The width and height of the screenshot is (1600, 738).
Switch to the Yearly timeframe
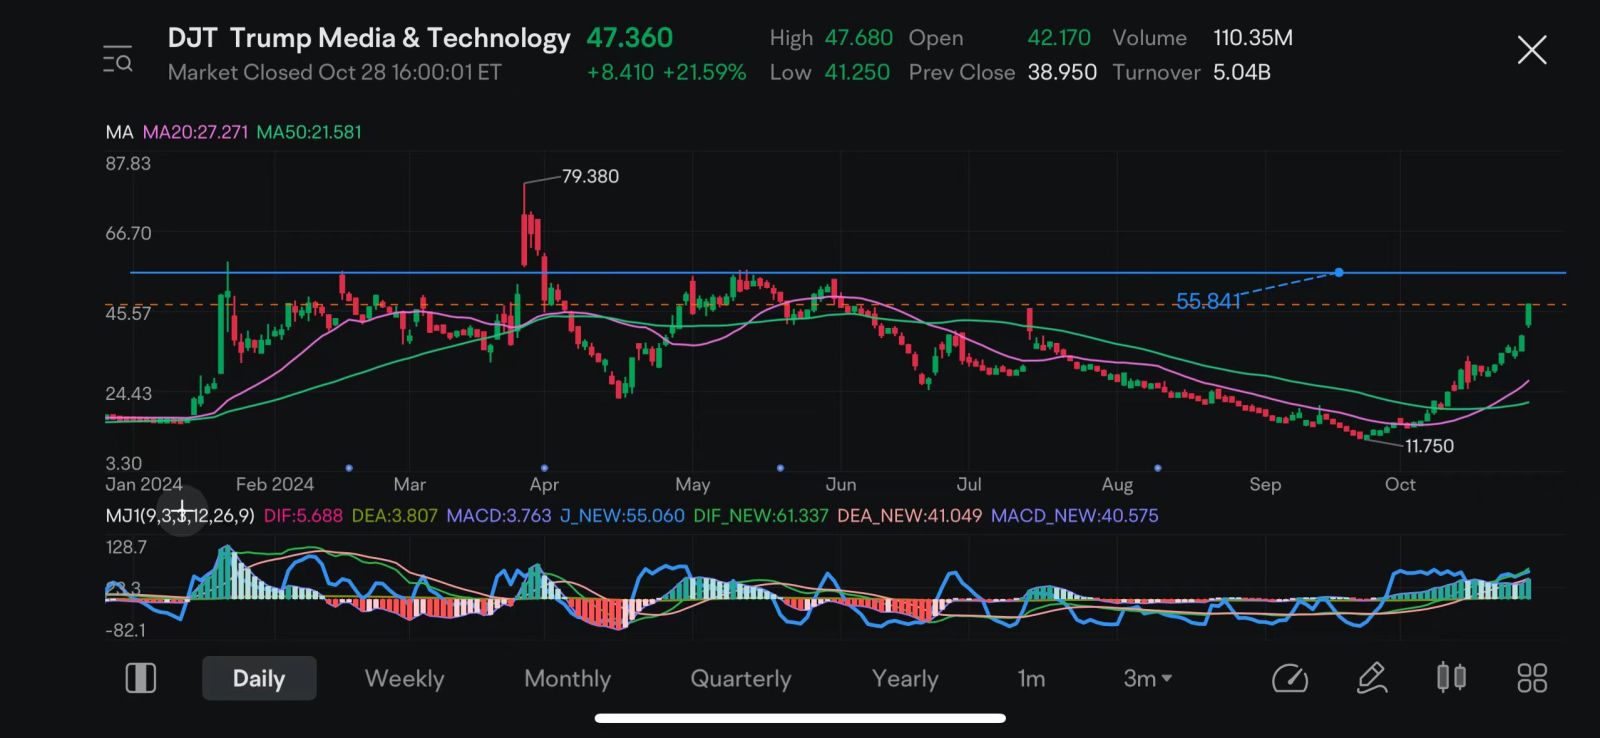click(905, 679)
